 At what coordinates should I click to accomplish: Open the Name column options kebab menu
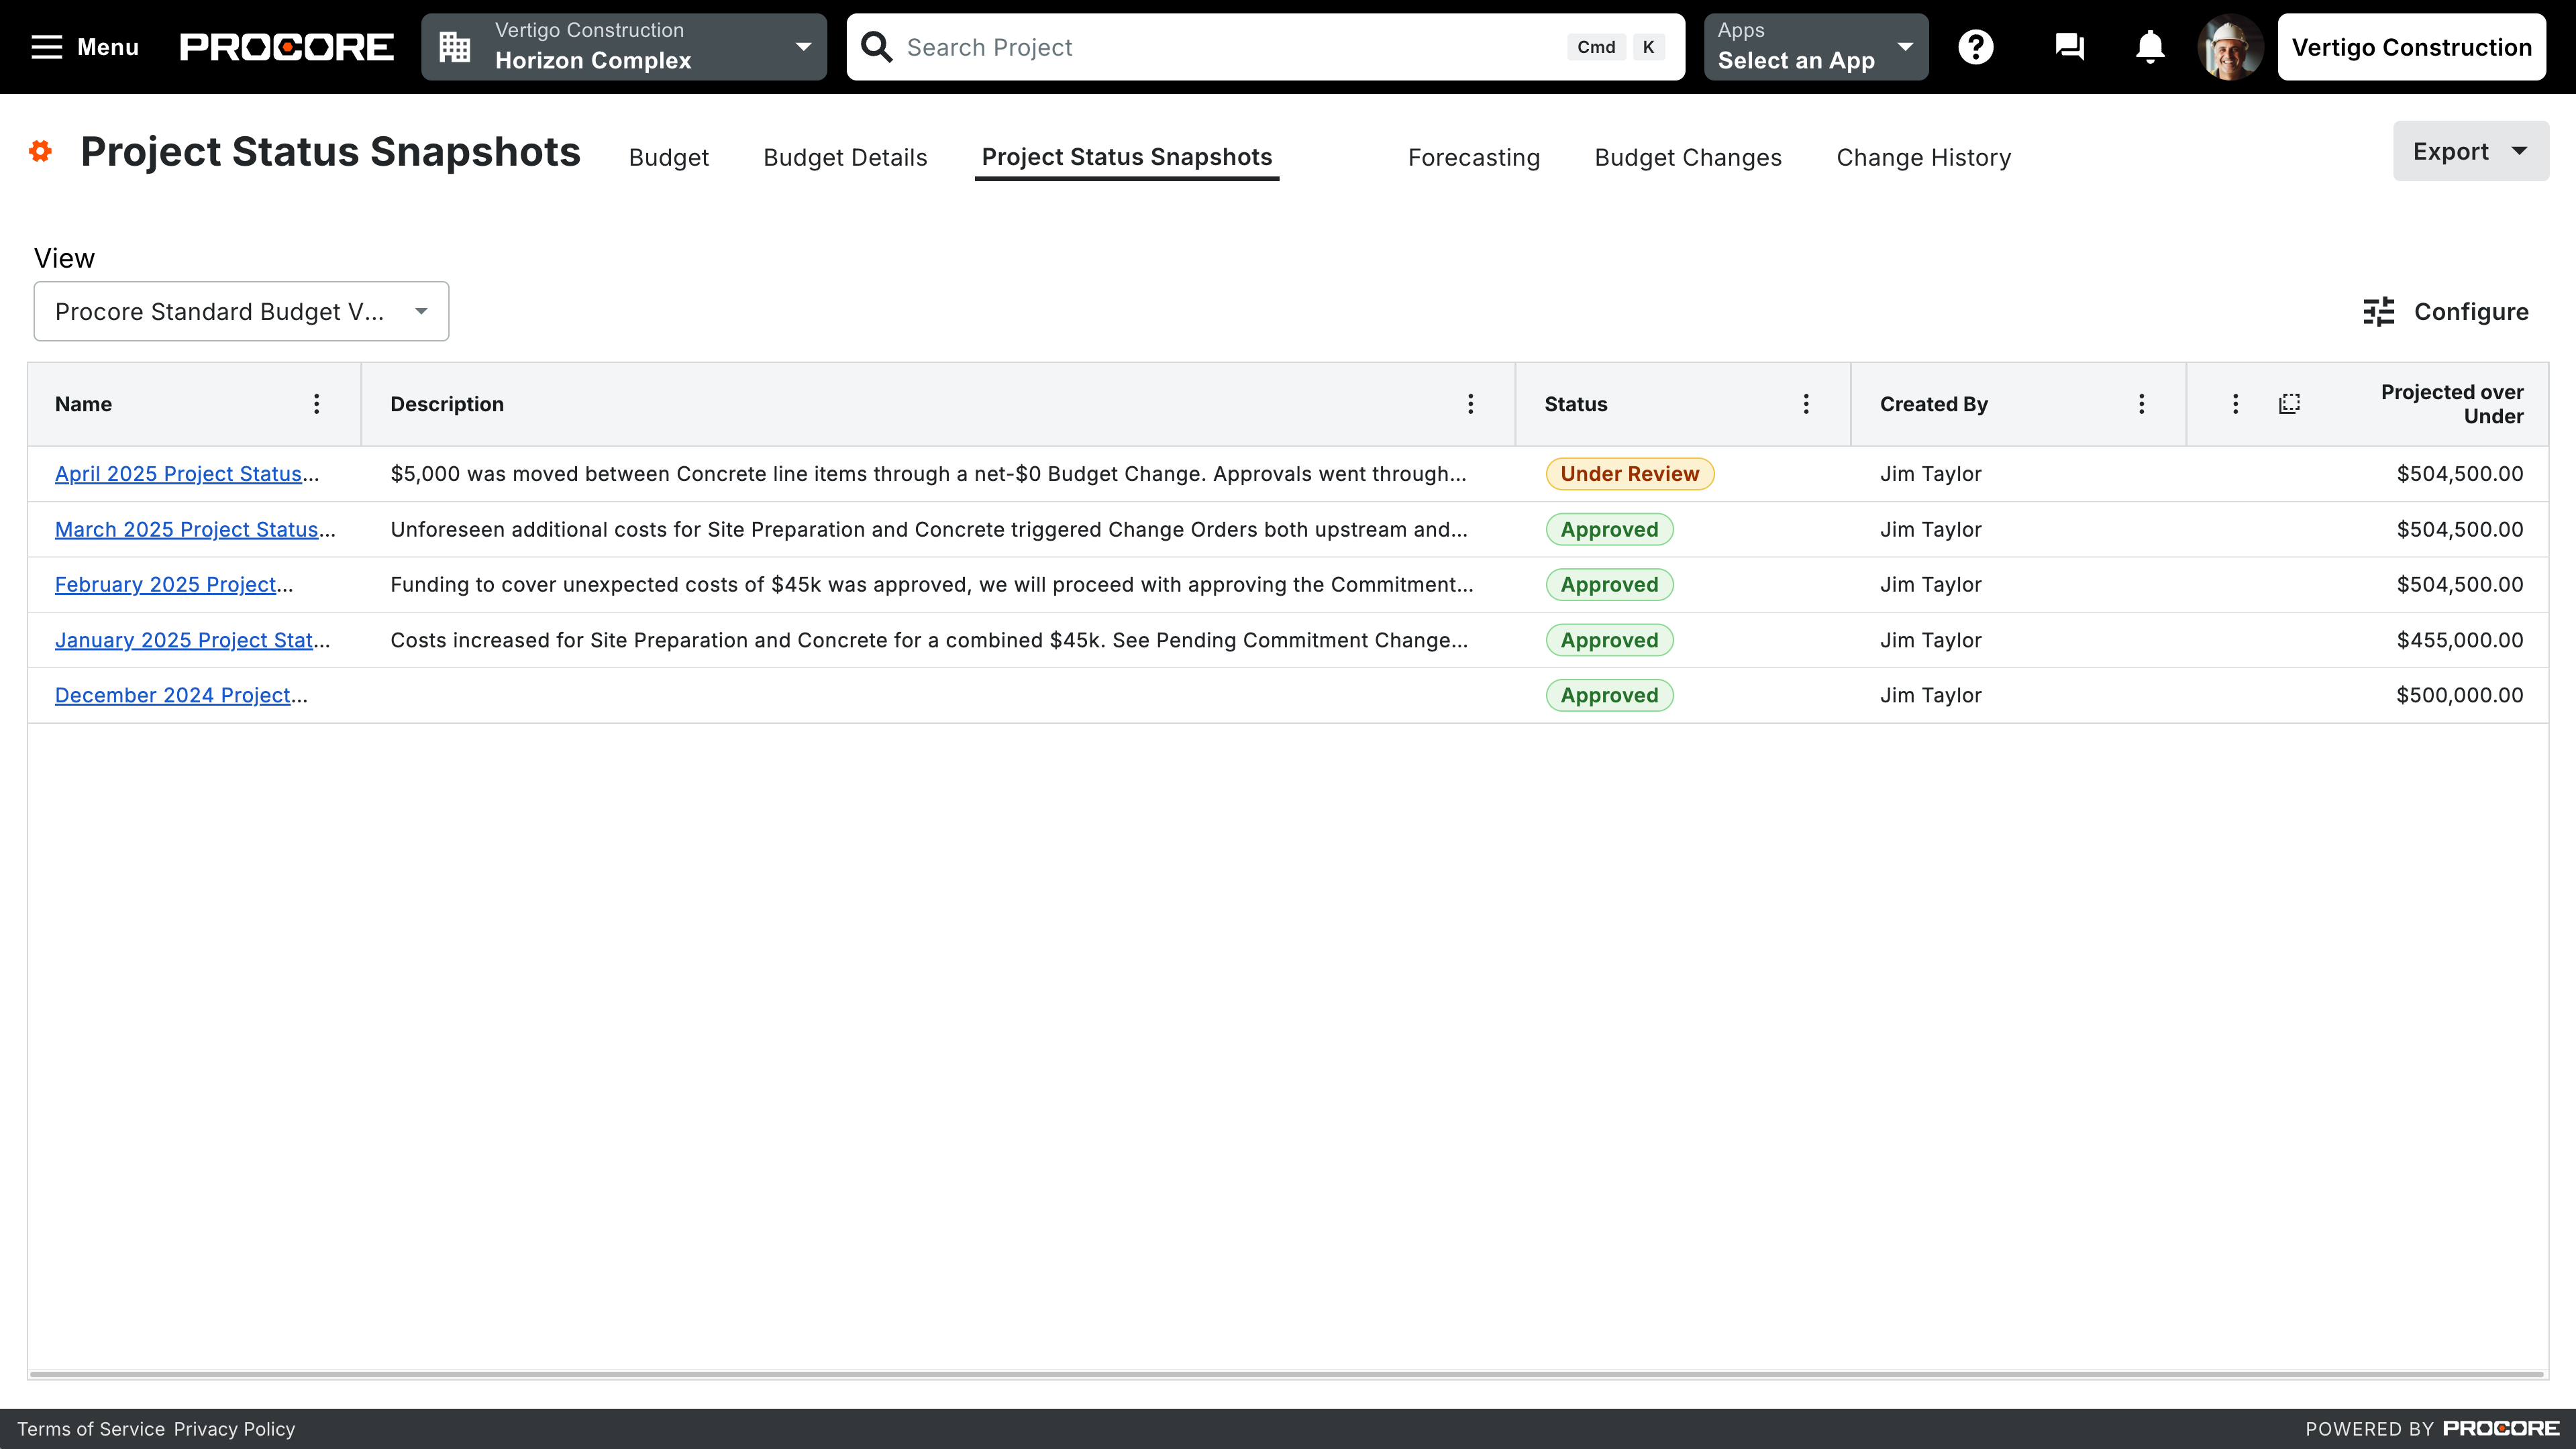pyautogui.click(x=316, y=403)
